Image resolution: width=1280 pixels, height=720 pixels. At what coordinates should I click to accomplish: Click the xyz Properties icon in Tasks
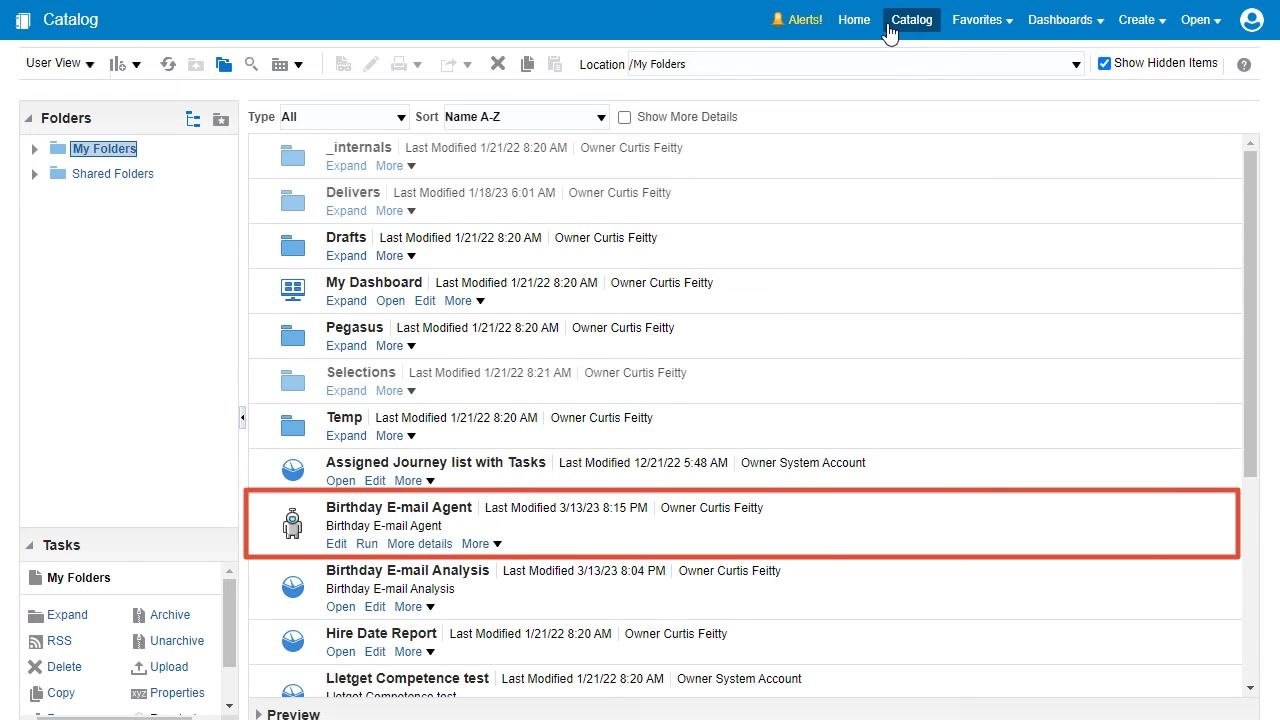[x=139, y=693]
